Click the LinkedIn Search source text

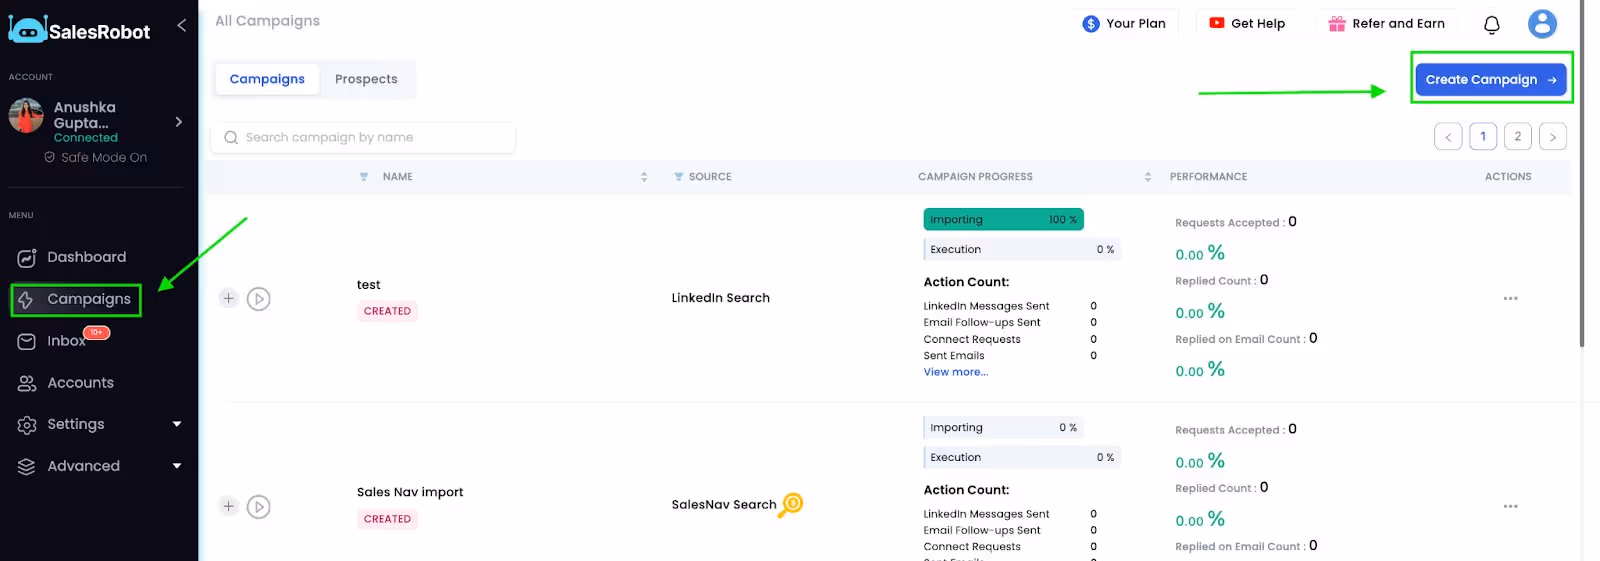point(721,298)
